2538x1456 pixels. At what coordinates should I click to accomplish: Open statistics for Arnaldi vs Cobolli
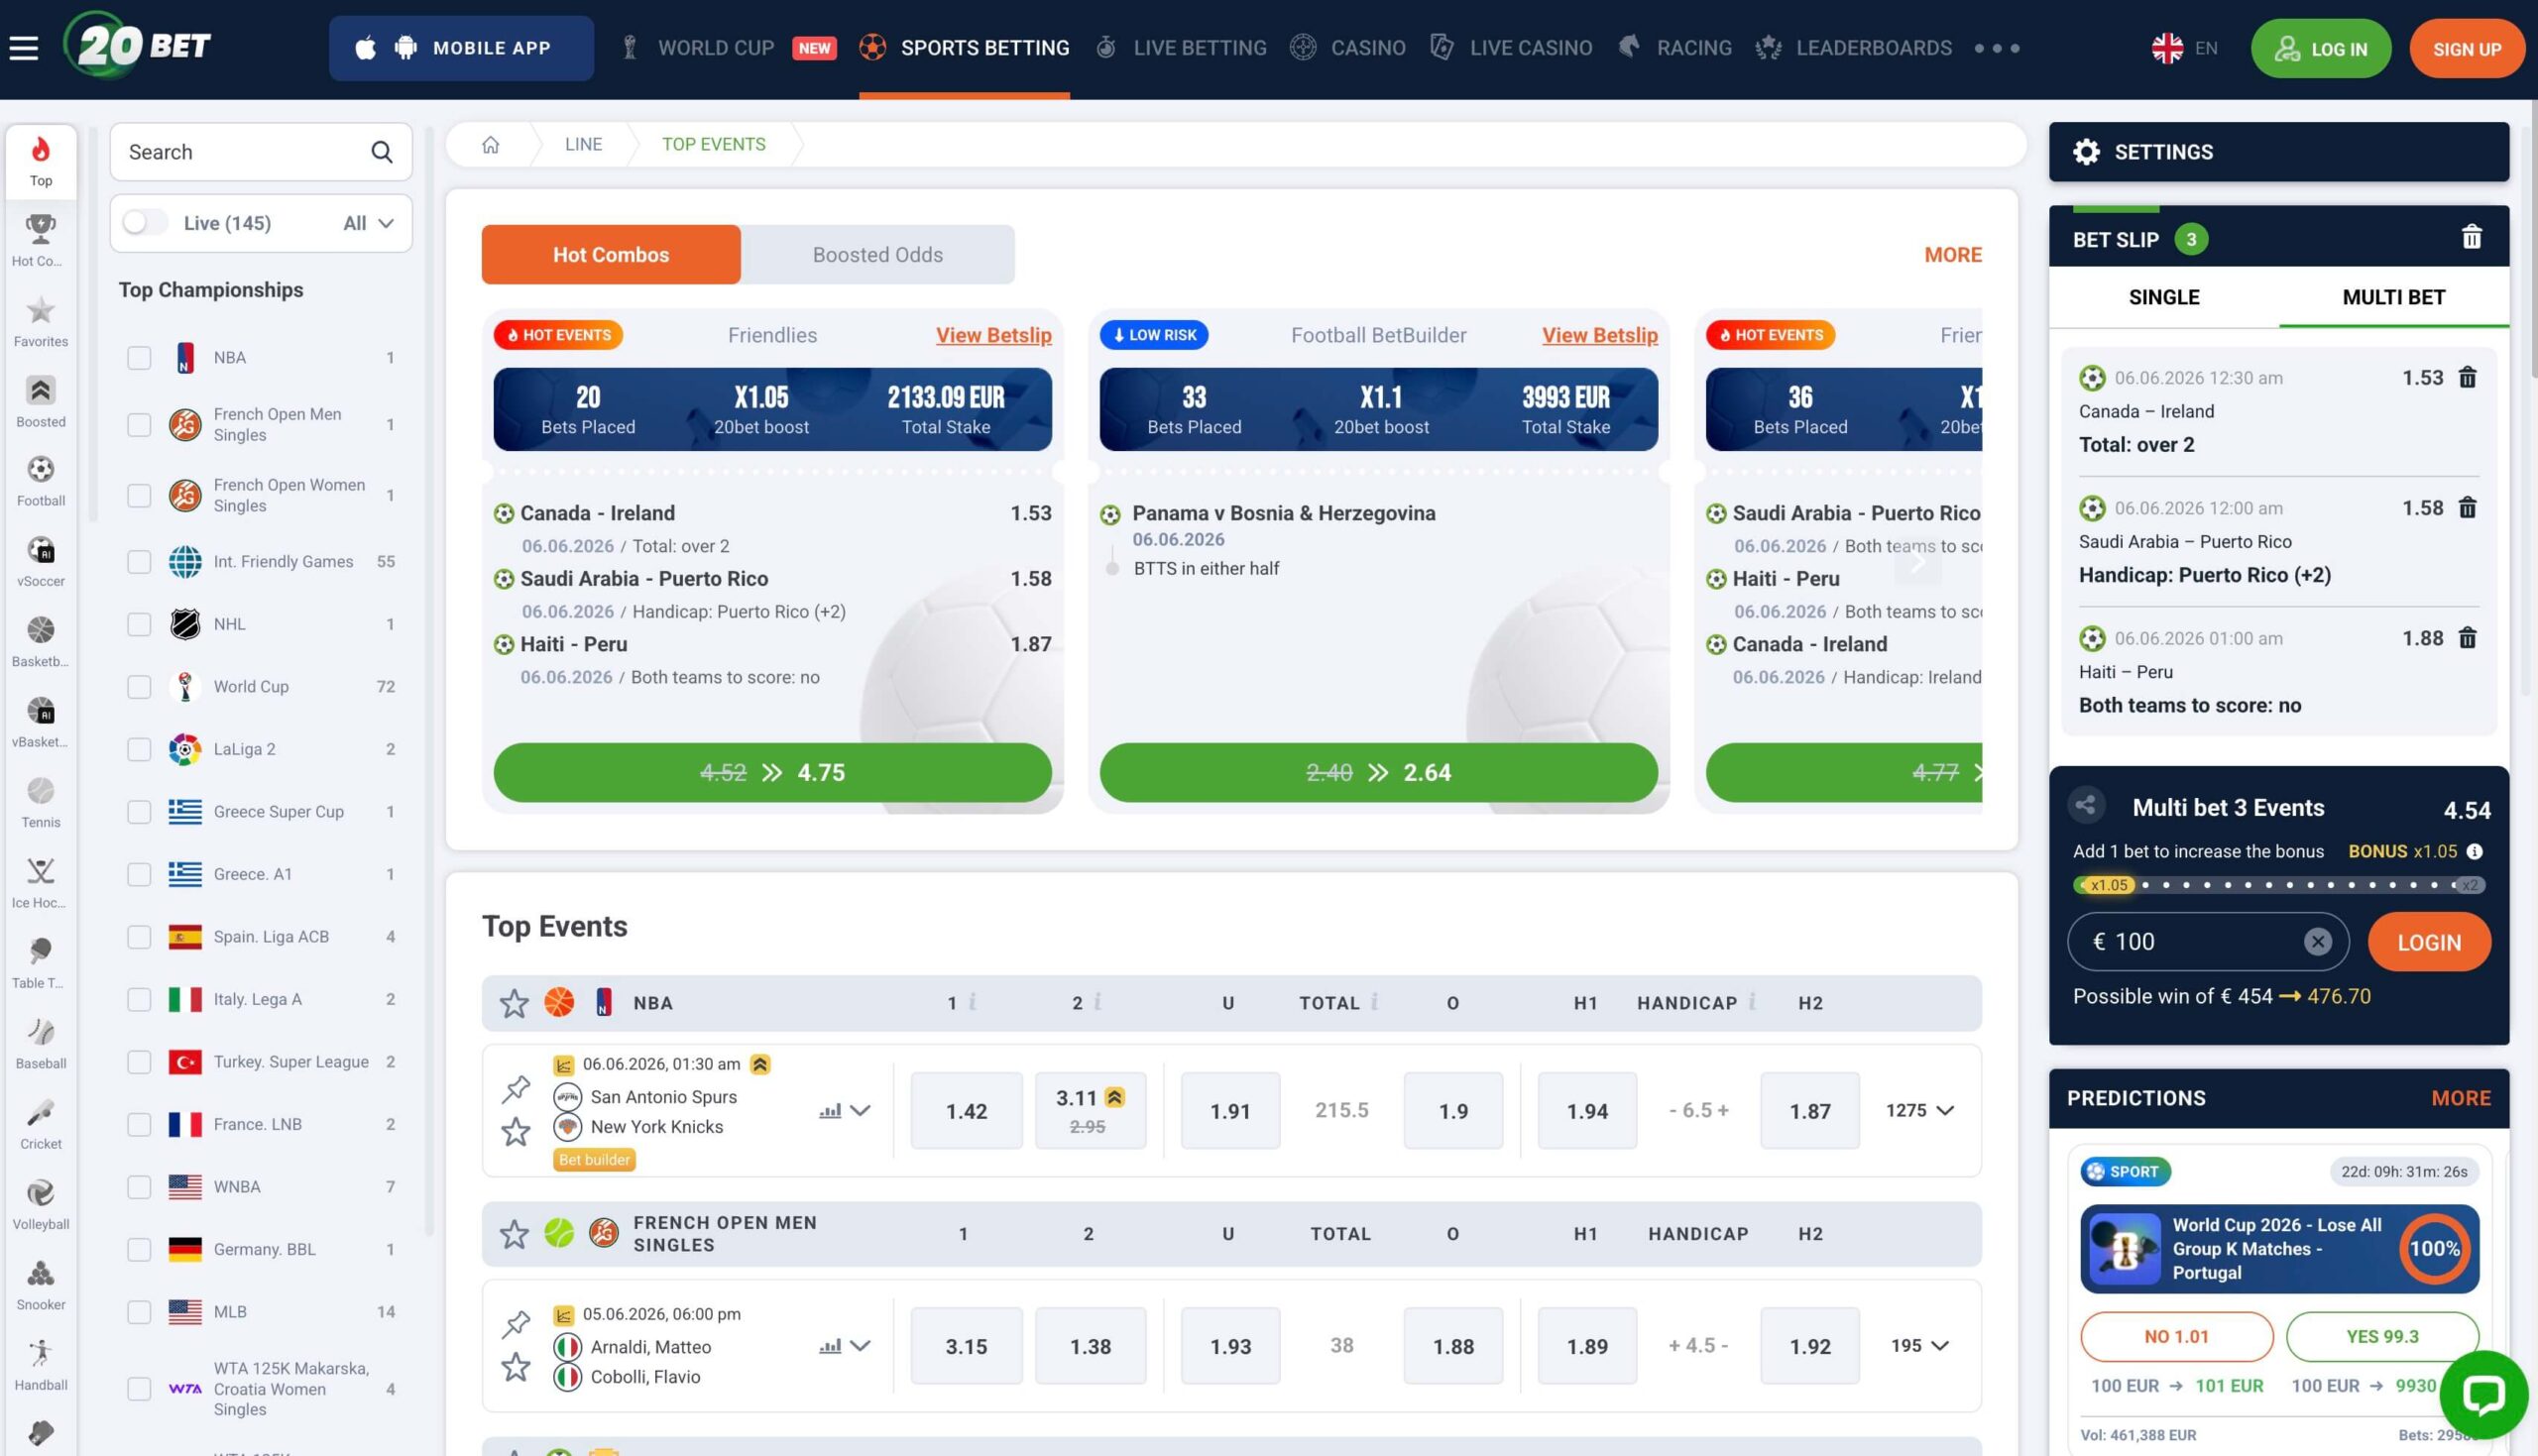(829, 1346)
